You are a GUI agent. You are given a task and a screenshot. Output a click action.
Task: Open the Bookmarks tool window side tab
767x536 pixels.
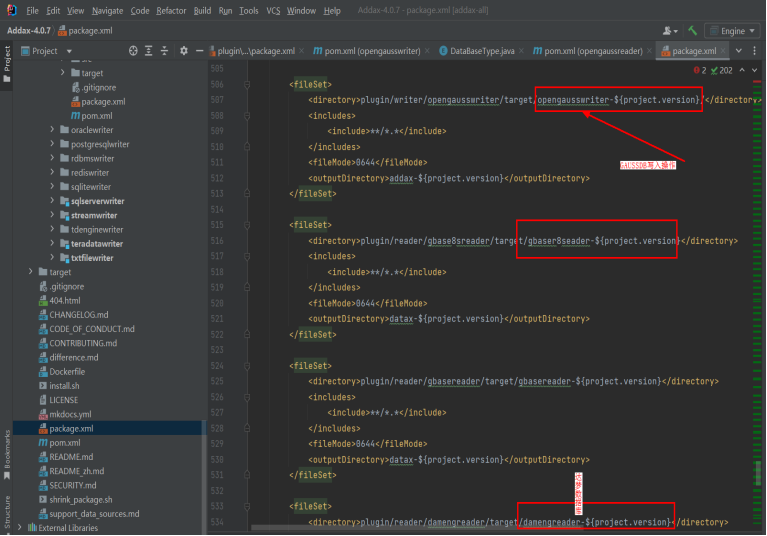click(x=7, y=455)
